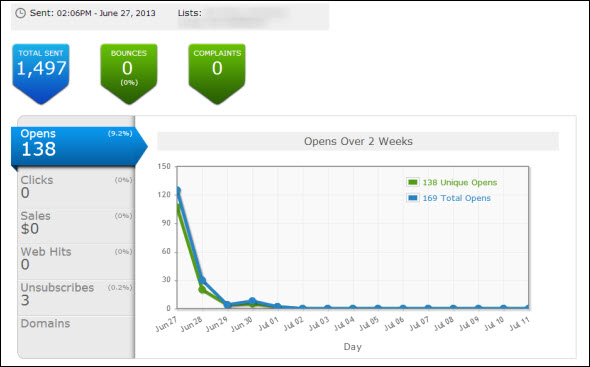Click the Jul 05 data point
Image resolution: width=590 pixels, height=367 pixels.
(378, 308)
